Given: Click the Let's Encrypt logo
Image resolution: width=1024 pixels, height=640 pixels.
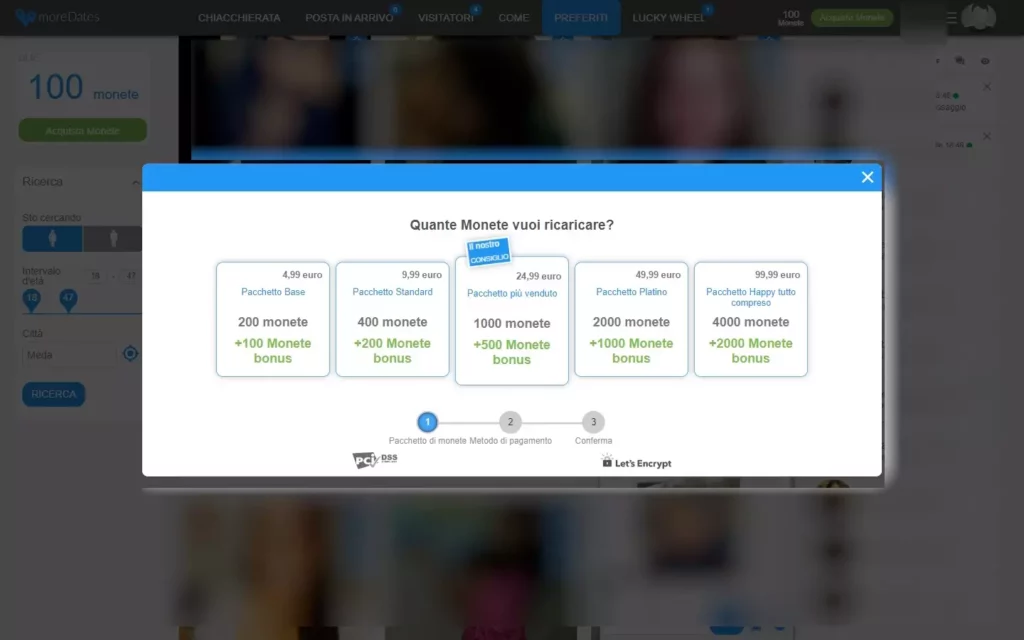Looking at the screenshot, I should point(636,462).
